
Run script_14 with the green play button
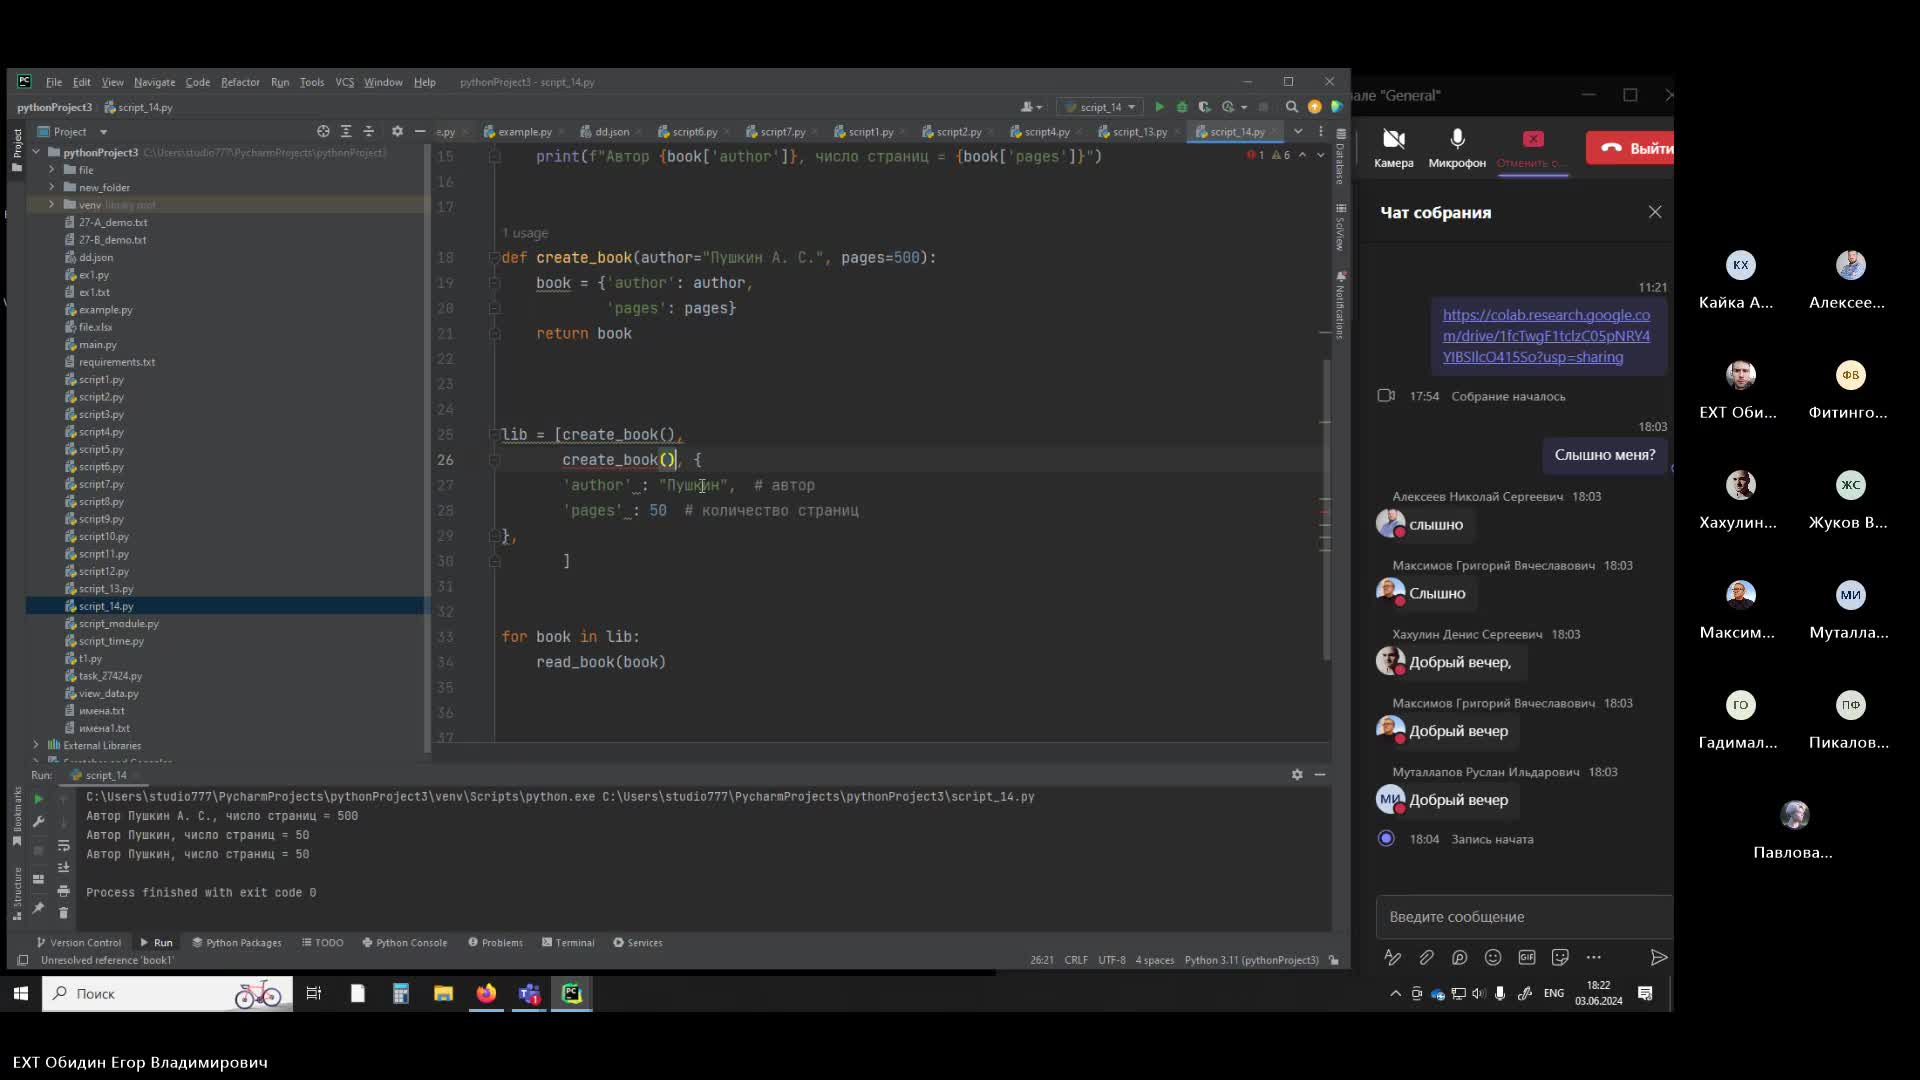click(1159, 107)
